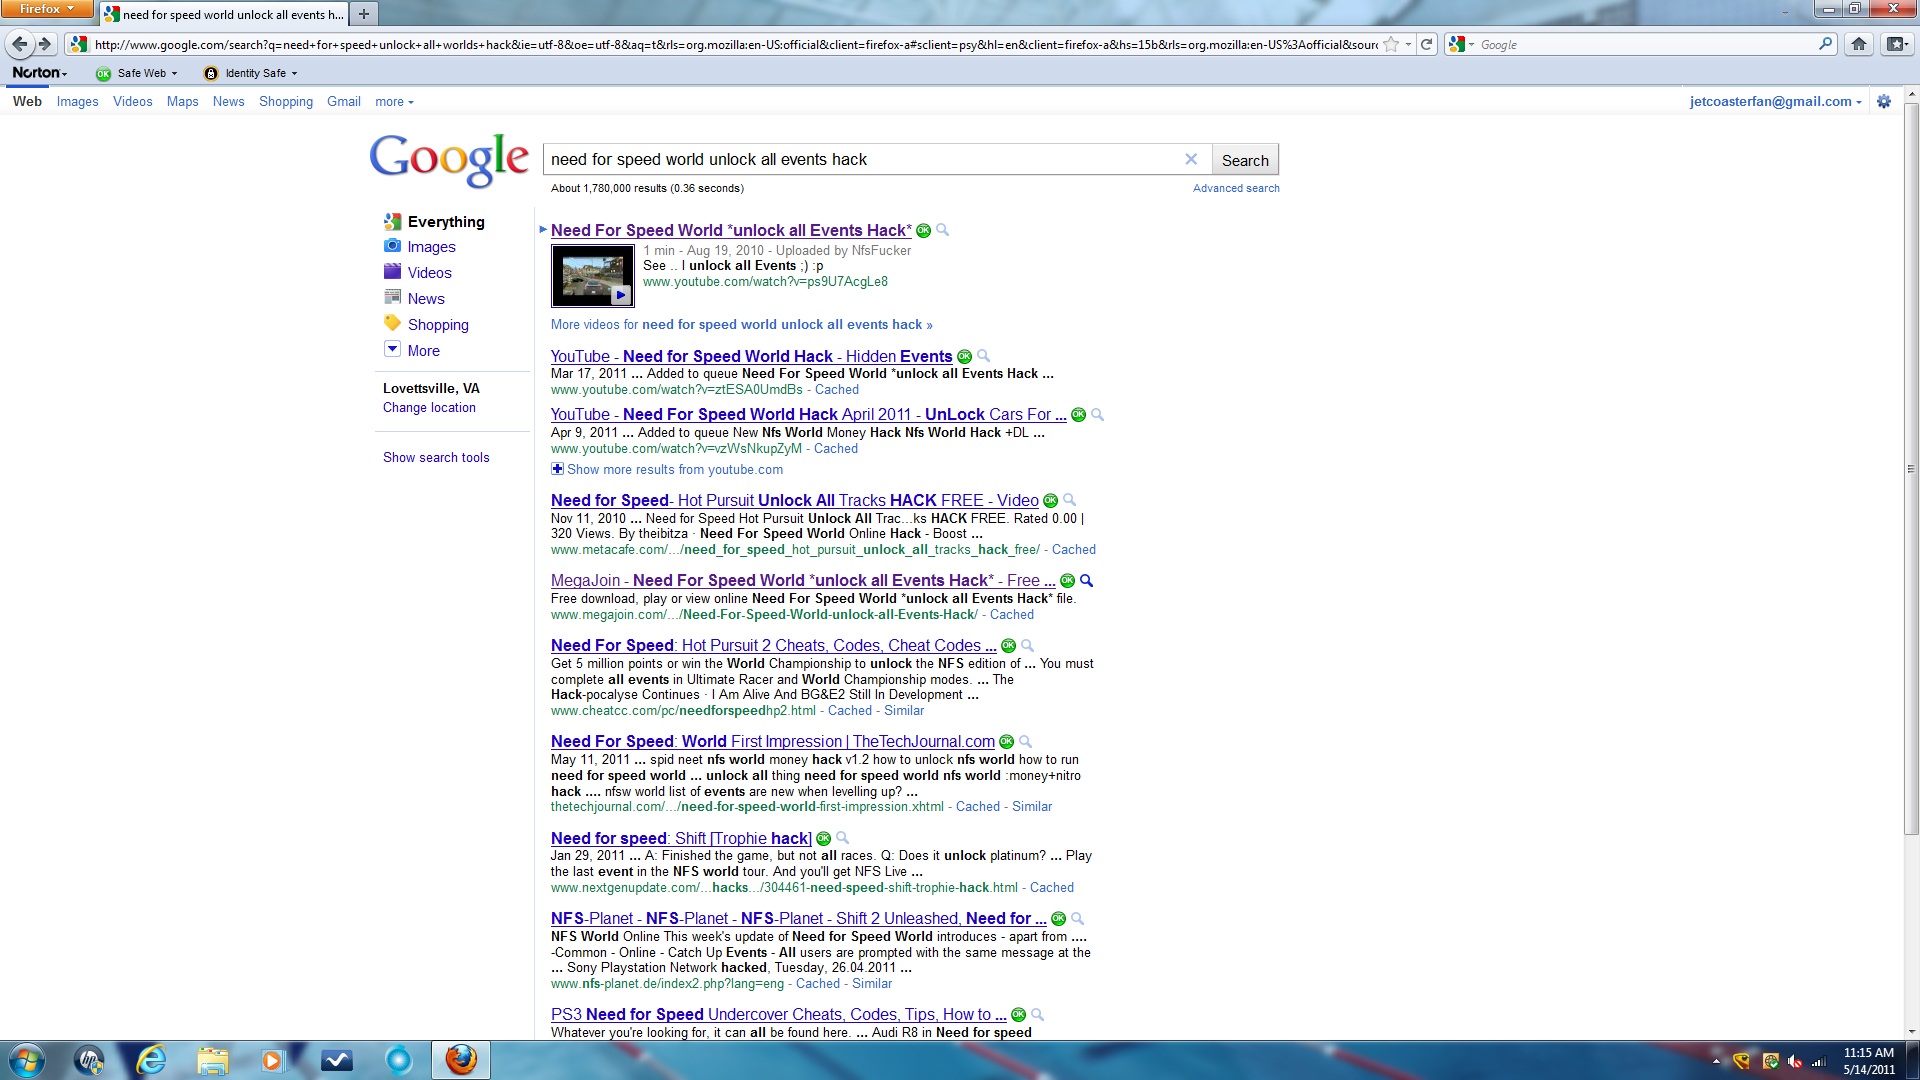Open Cached link for megajoin.com result
Viewport: 1920px width, 1080px height.
tap(1011, 615)
